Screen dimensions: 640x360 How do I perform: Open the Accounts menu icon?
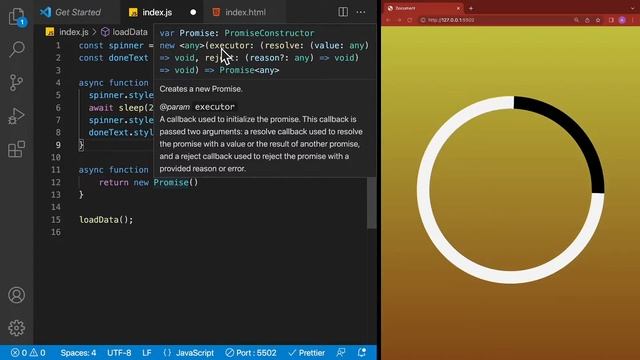[17, 295]
